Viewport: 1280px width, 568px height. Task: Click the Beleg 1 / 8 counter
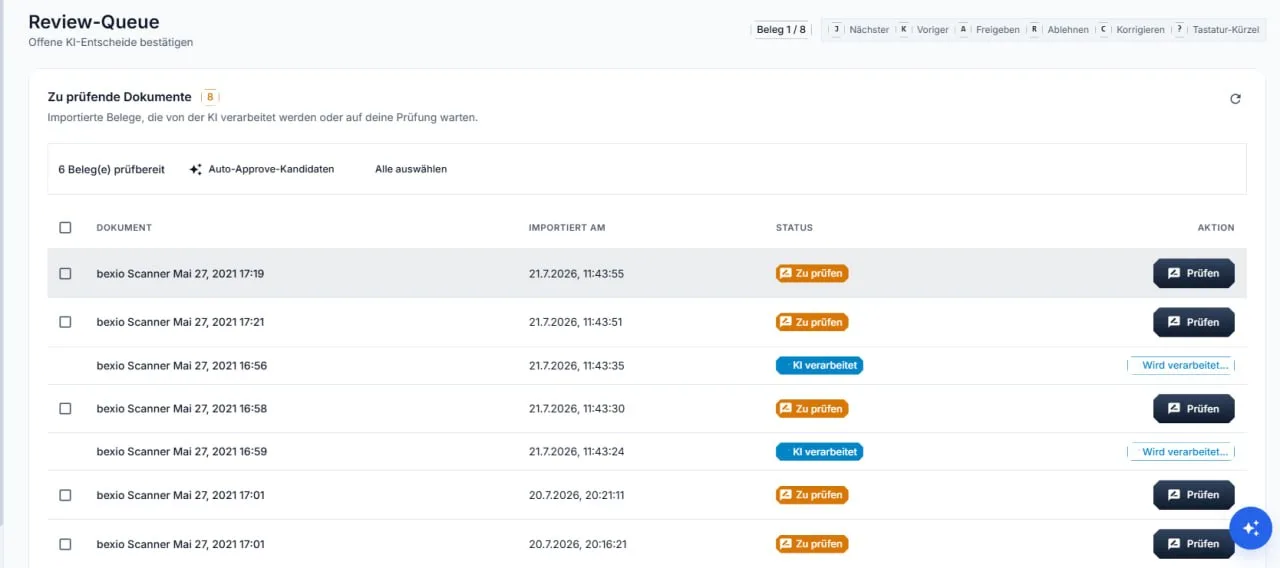pyautogui.click(x=781, y=30)
